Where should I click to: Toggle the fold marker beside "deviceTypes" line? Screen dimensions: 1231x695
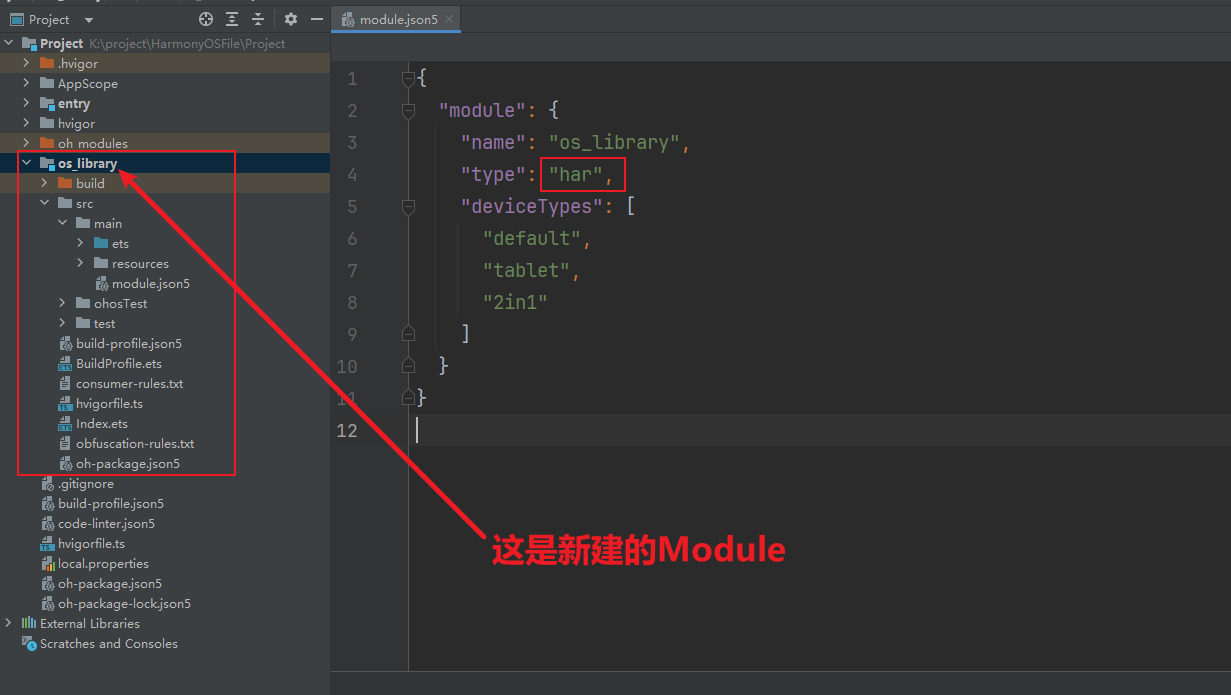point(408,206)
